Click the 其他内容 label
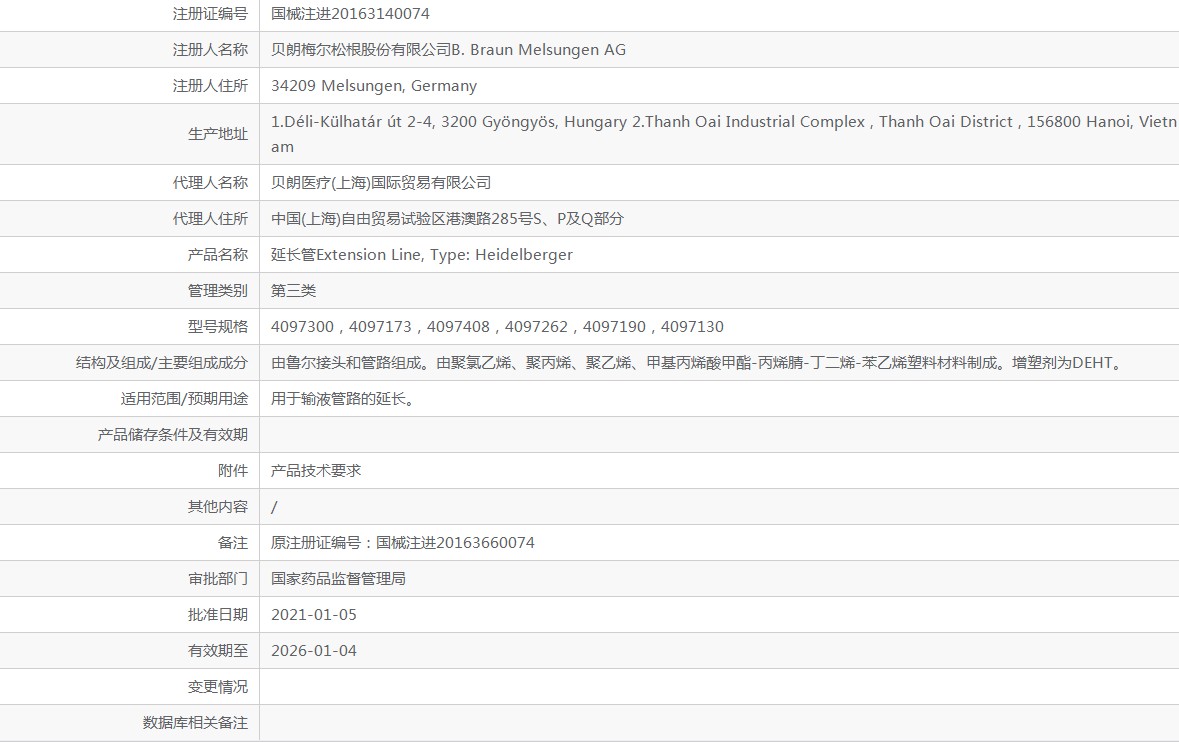This screenshot has width=1179, height=742. coord(217,507)
